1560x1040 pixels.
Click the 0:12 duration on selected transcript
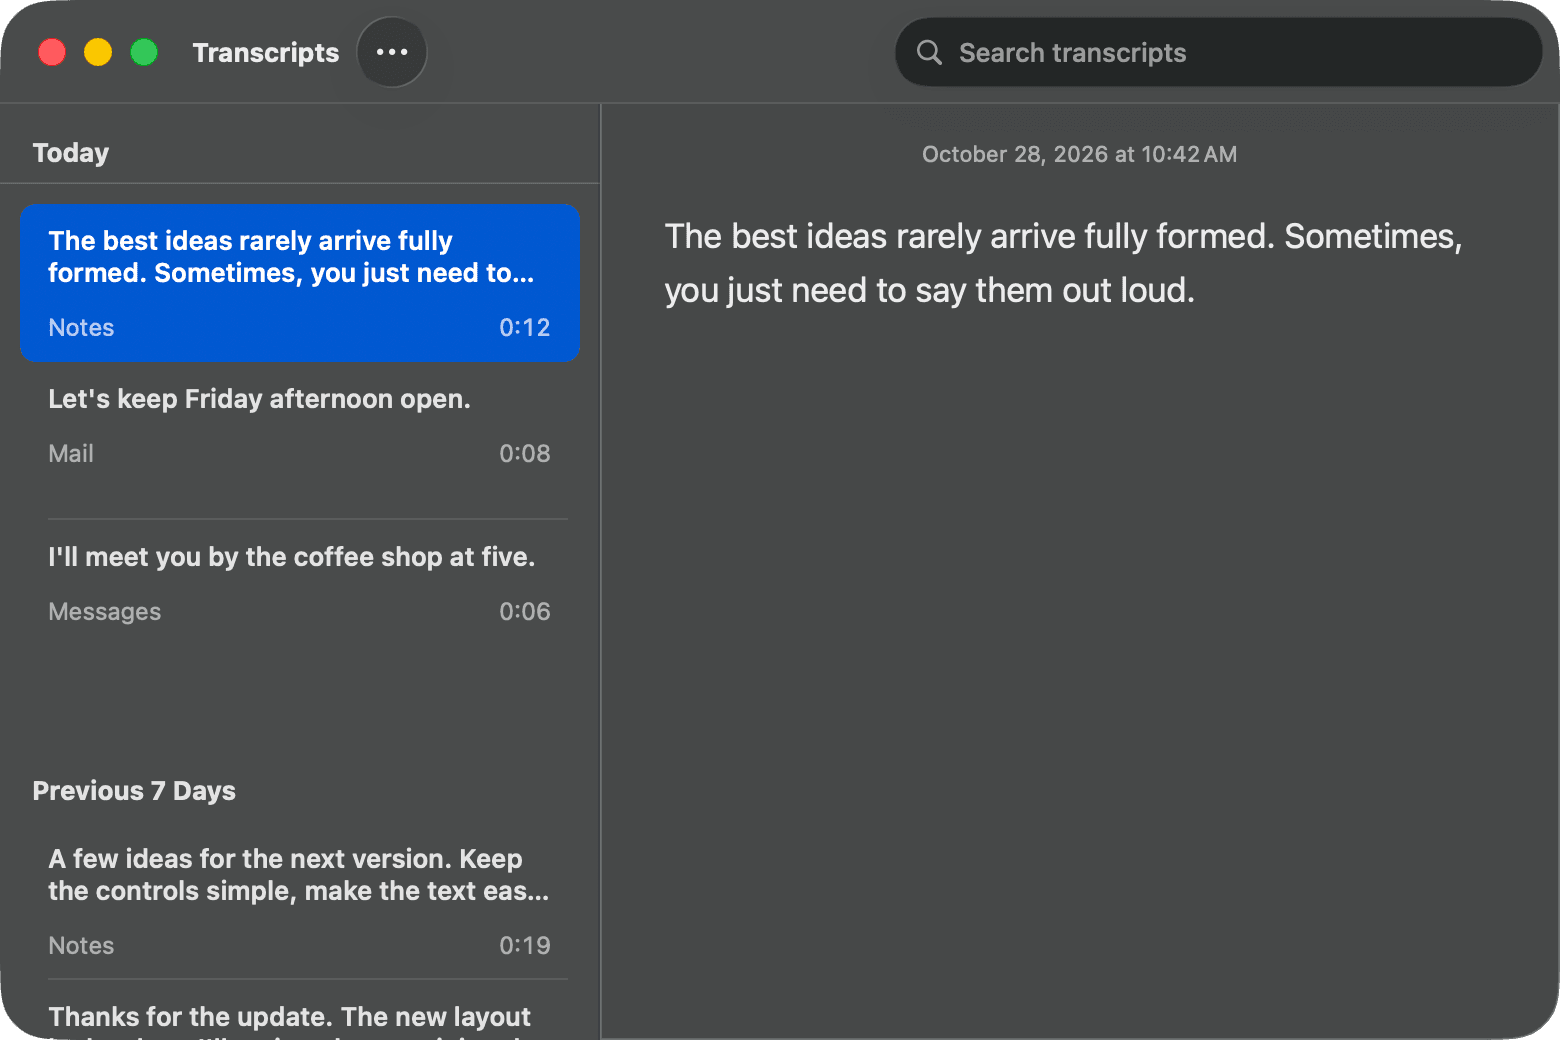click(524, 328)
